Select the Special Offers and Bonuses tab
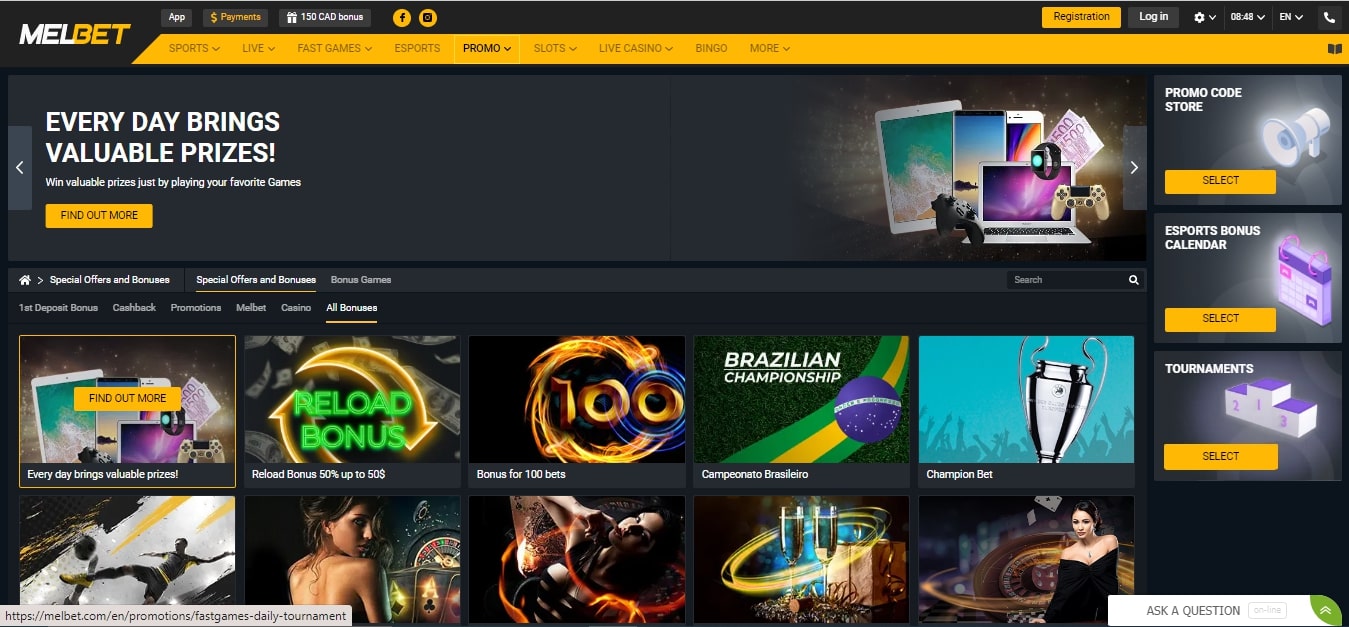This screenshot has width=1349, height=627. (256, 280)
